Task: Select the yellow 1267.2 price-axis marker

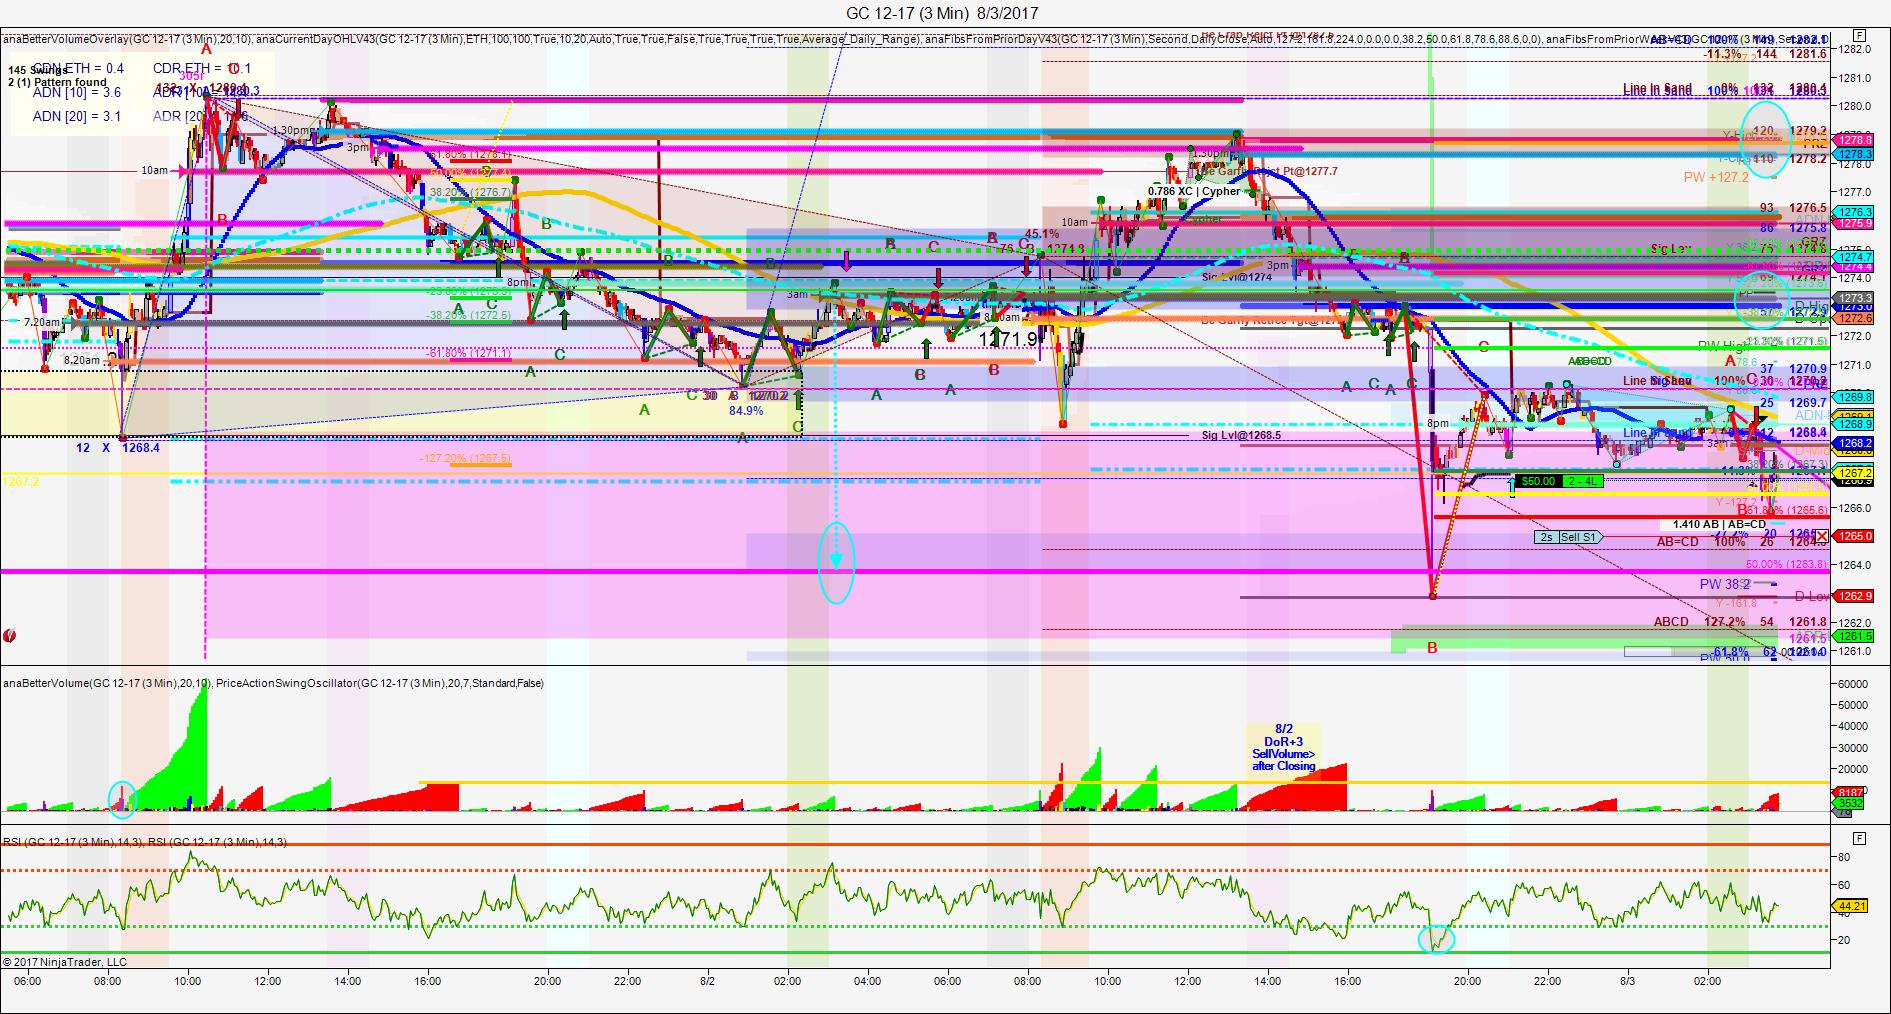Action: [x=1855, y=473]
